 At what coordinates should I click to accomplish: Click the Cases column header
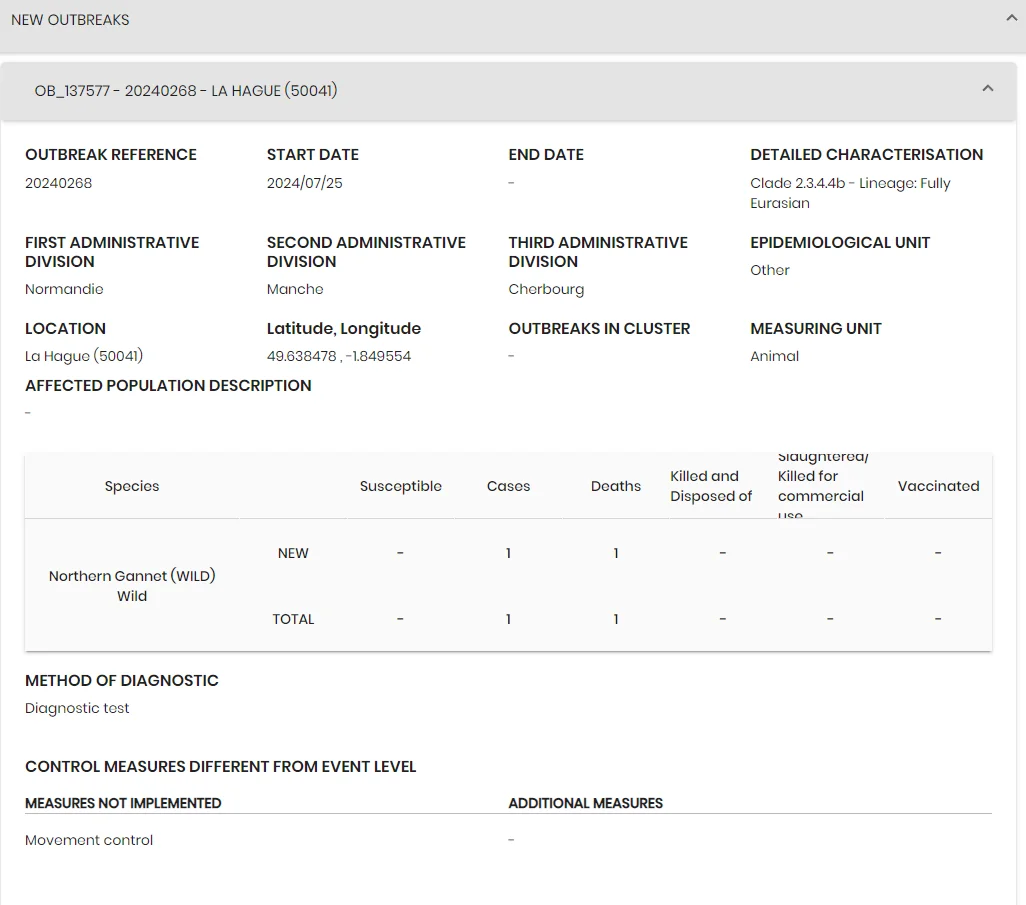[x=508, y=486]
